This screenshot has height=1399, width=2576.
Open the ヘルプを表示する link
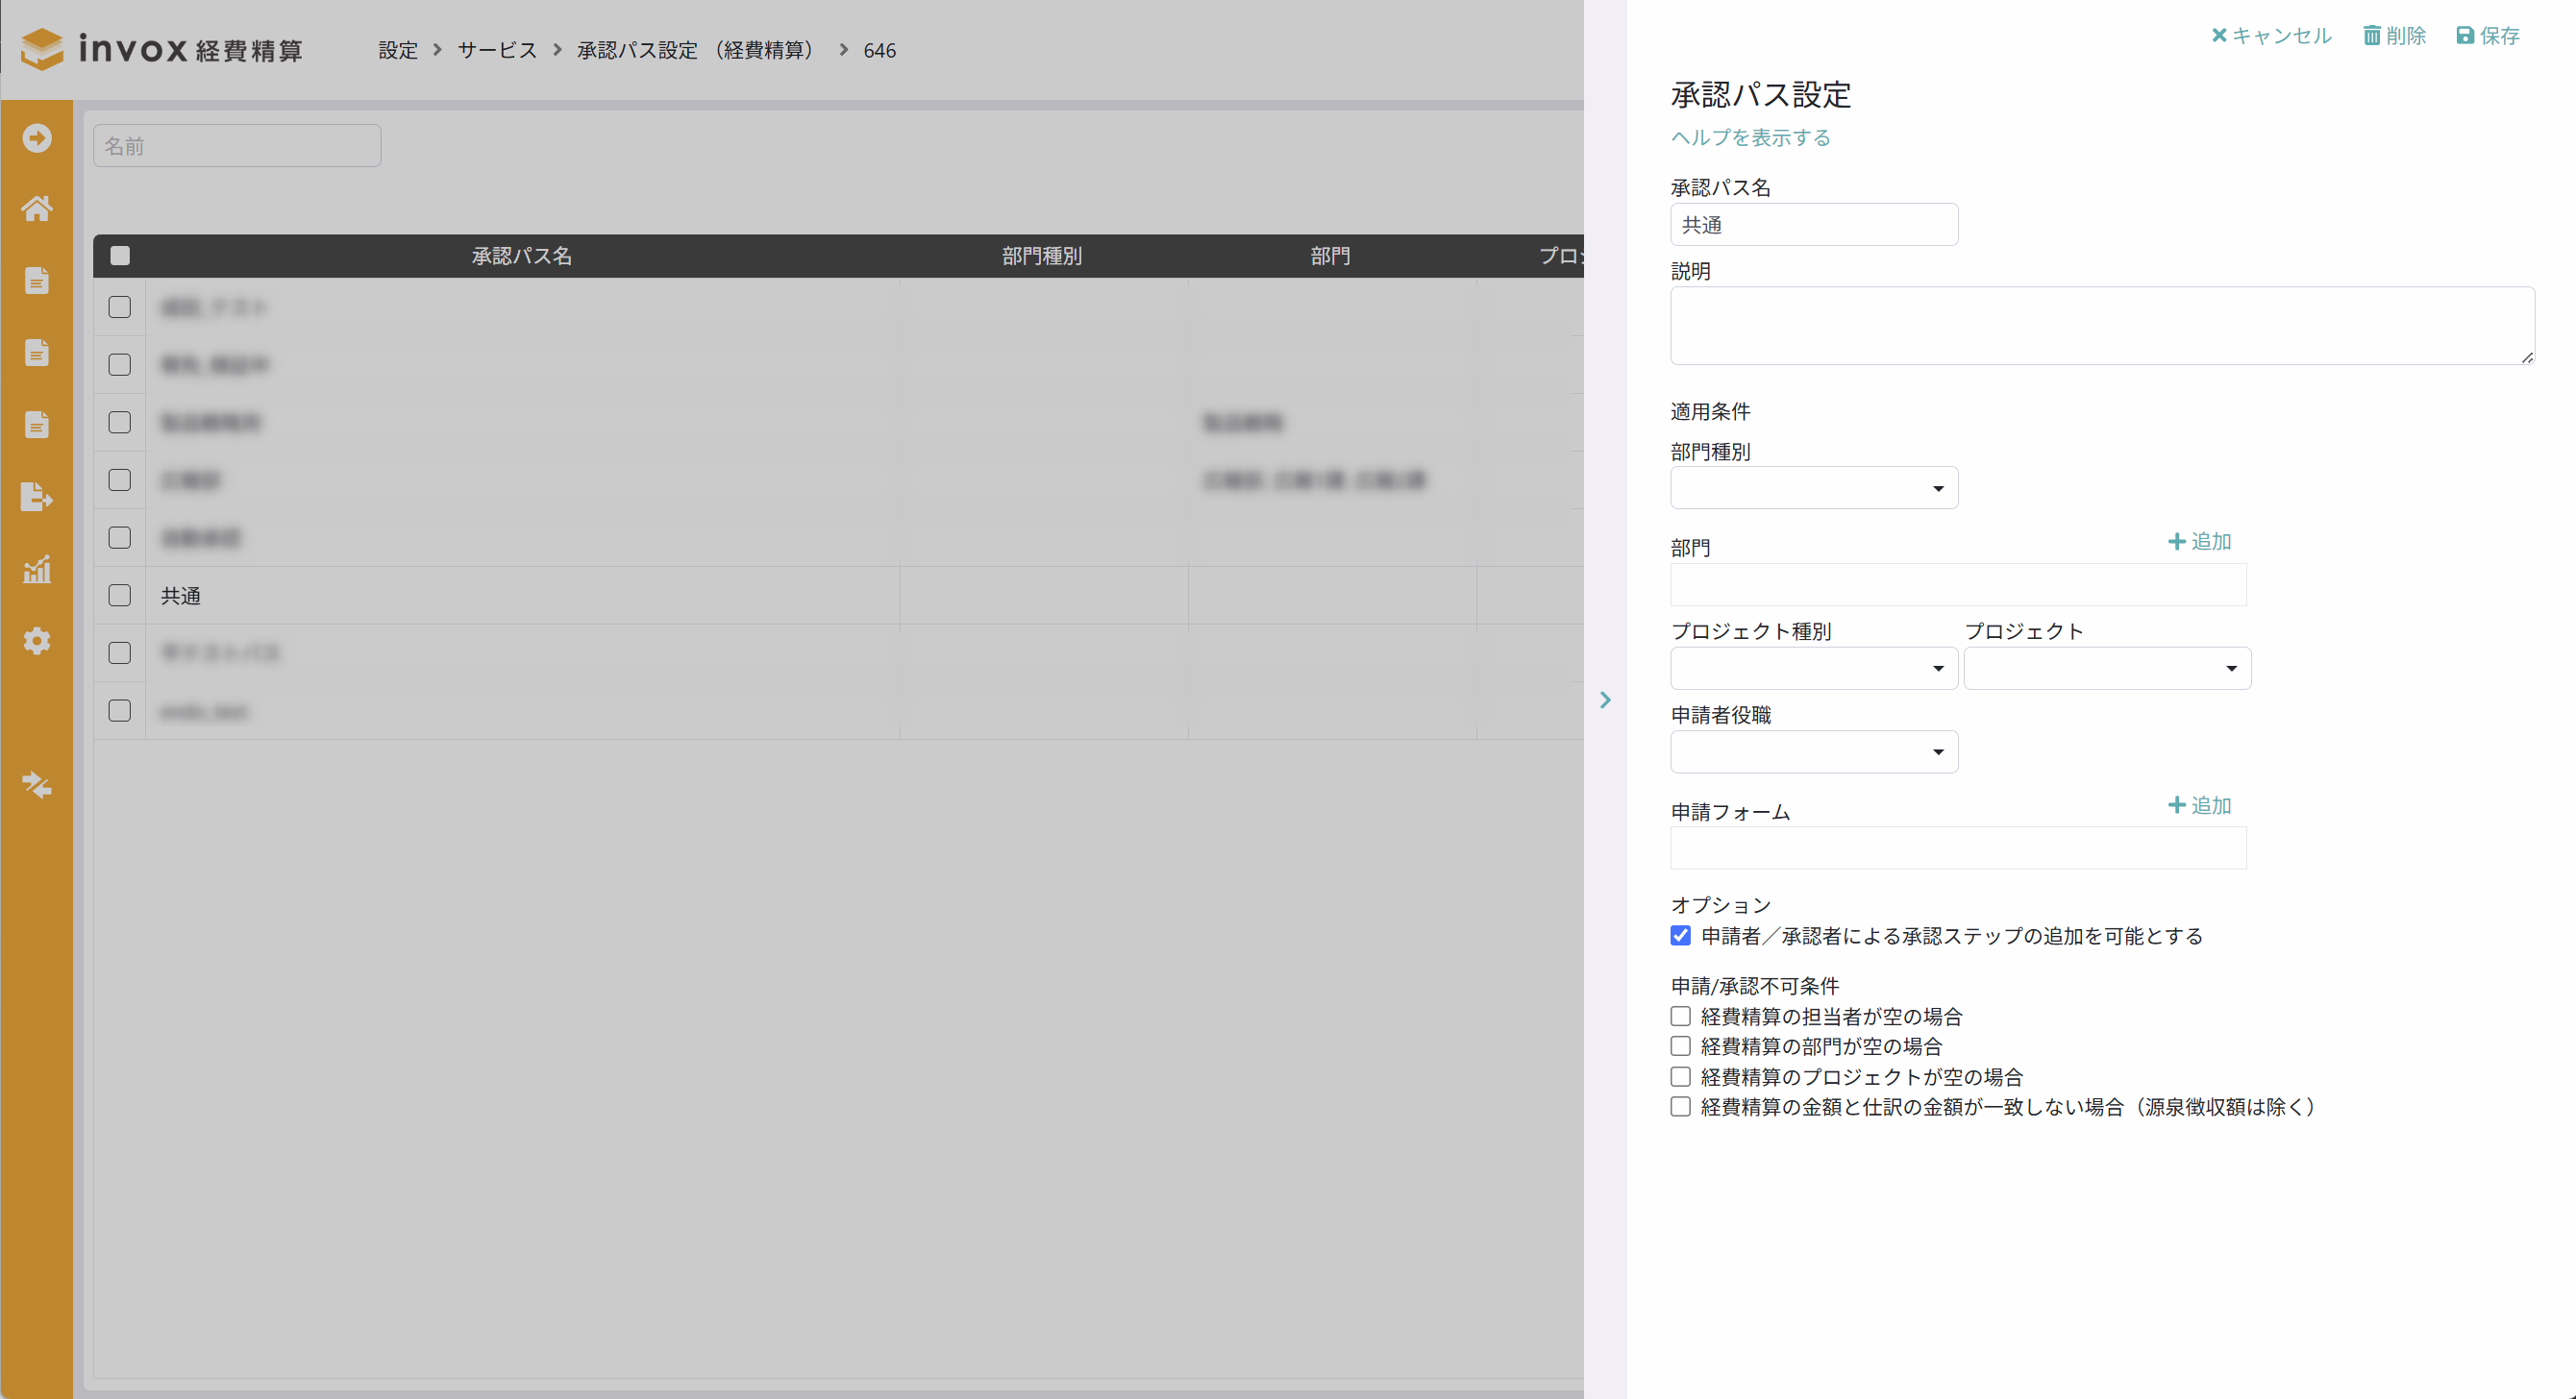coord(1750,137)
